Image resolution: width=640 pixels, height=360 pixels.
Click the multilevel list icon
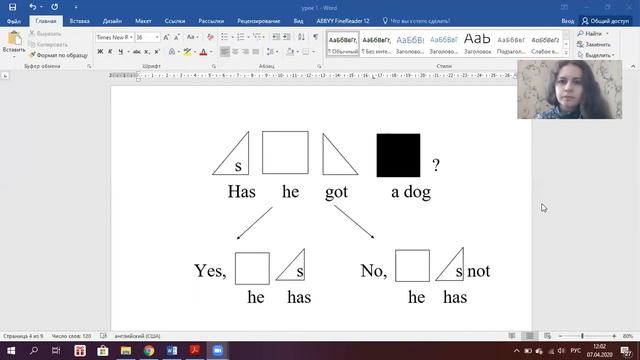click(x=257, y=37)
